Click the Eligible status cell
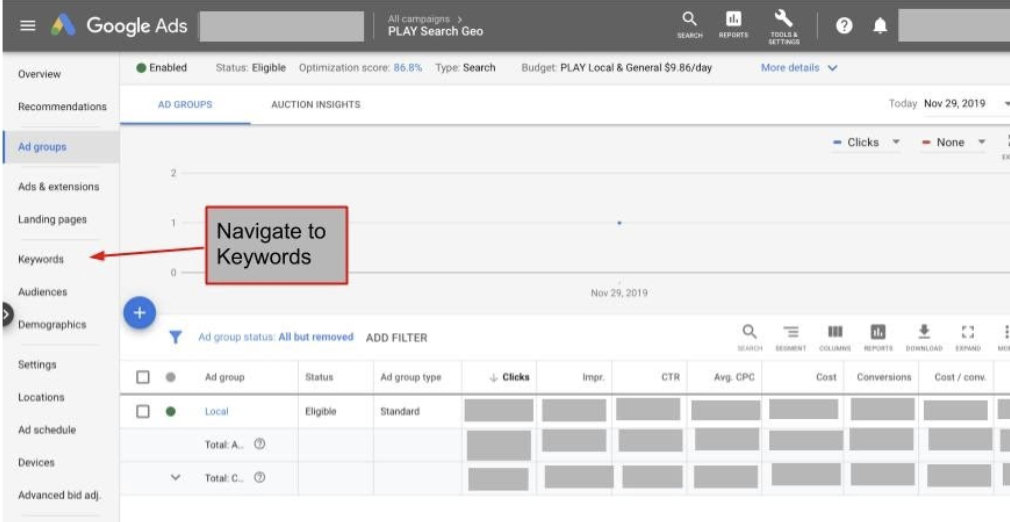This screenshot has height=522, width=1010. 321,411
